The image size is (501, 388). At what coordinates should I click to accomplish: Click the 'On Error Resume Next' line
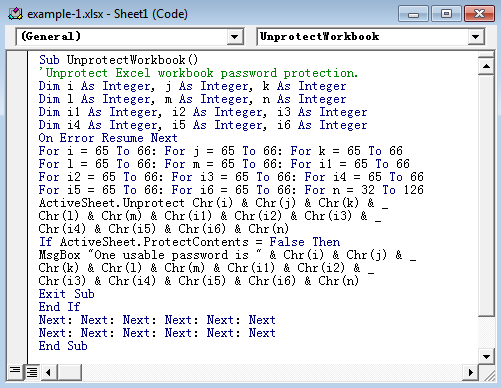[108, 138]
